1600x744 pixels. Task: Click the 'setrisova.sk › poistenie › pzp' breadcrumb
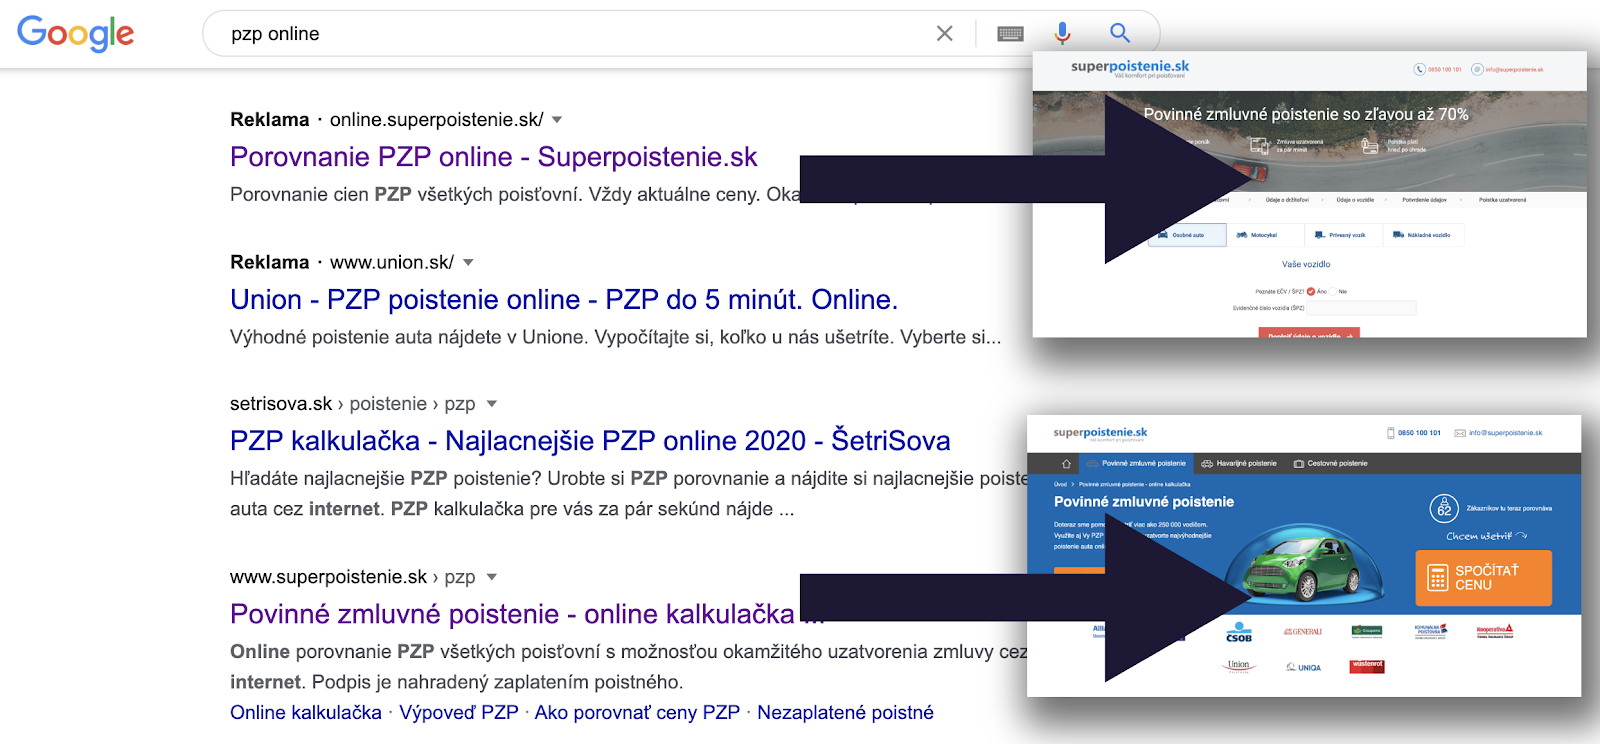coord(353,404)
